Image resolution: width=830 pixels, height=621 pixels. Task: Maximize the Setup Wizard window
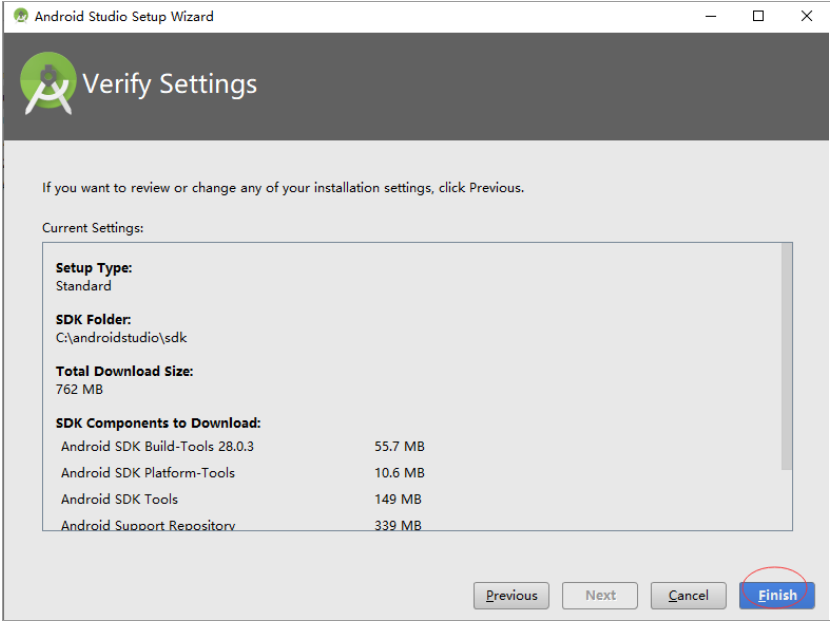pyautogui.click(x=758, y=16)
